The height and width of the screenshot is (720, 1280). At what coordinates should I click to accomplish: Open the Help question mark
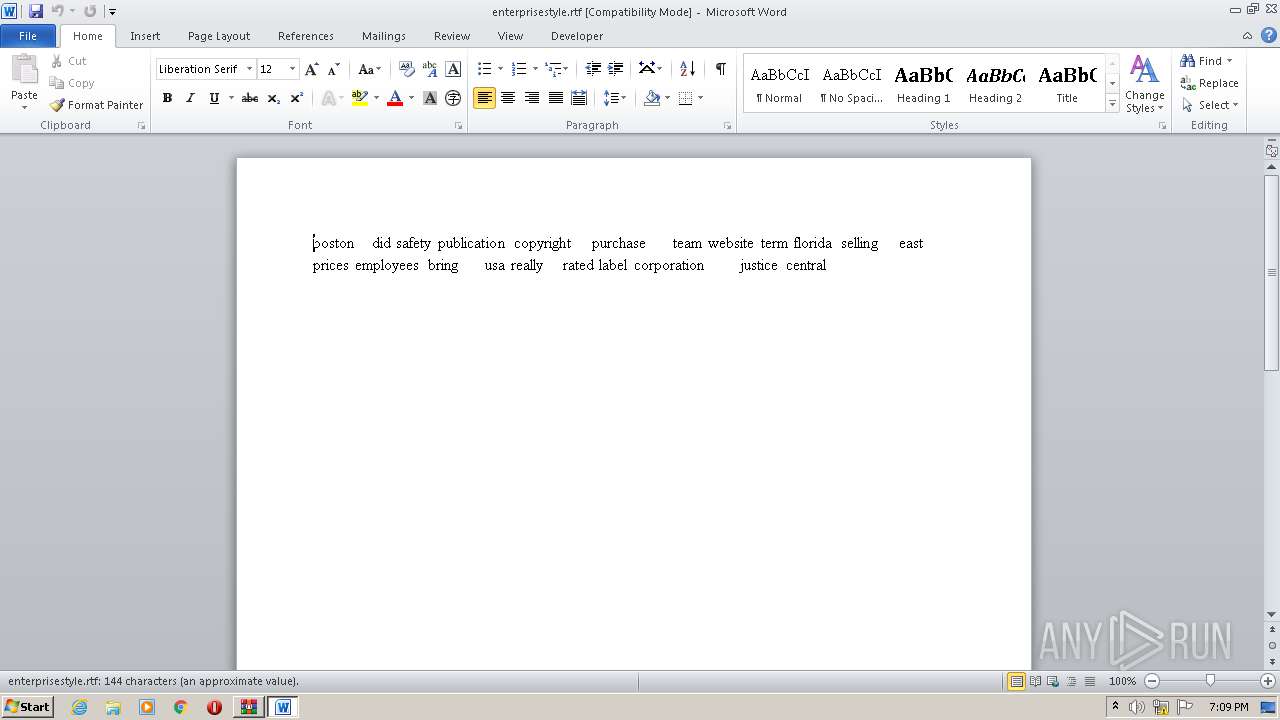(x=1269, y=35)
